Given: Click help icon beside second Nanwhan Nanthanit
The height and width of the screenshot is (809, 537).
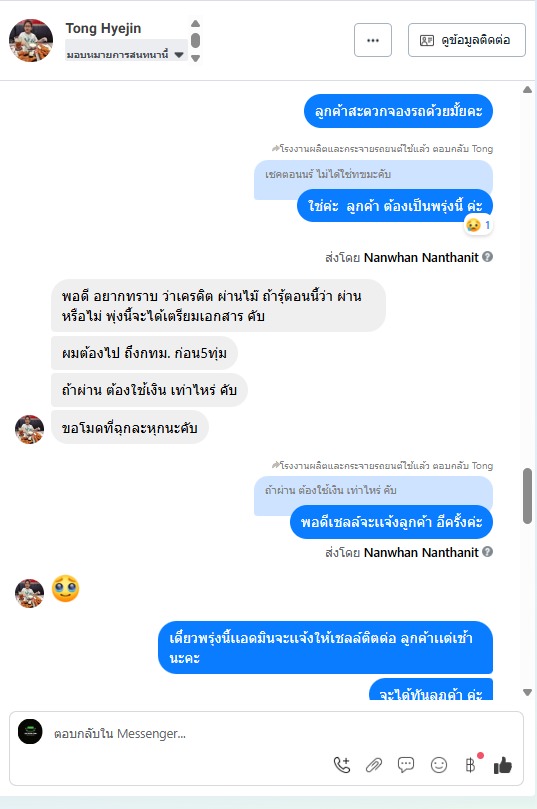Looking at the screenshot, I should pos(487,552).
